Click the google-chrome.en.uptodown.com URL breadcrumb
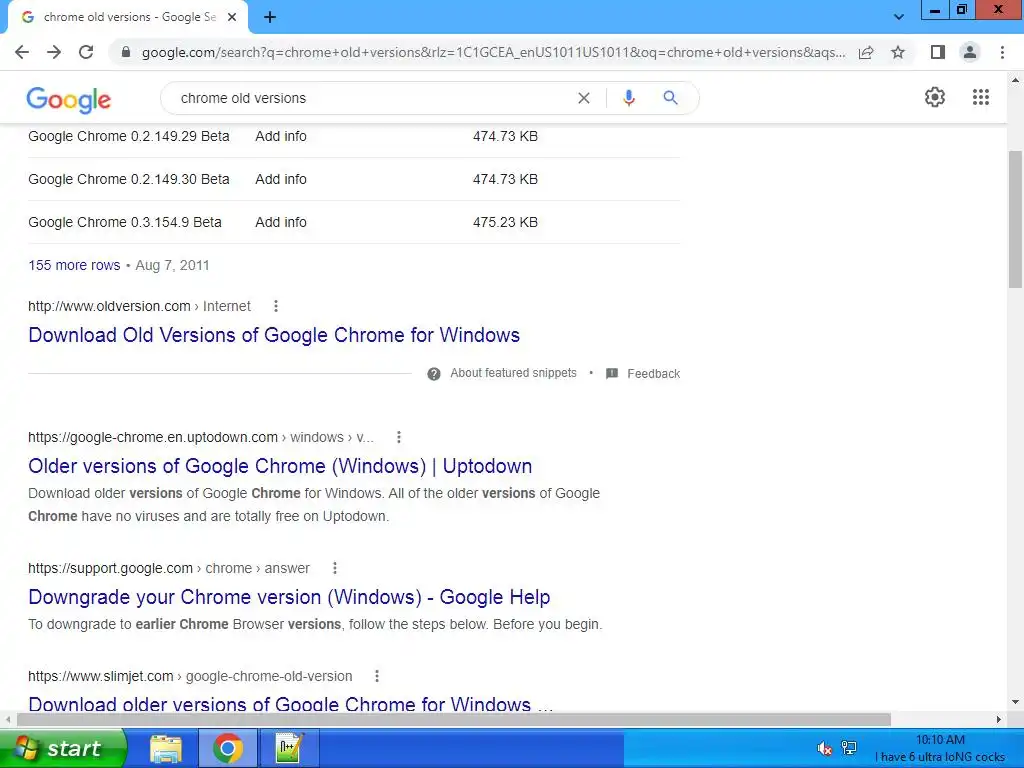 coord(201,437)
